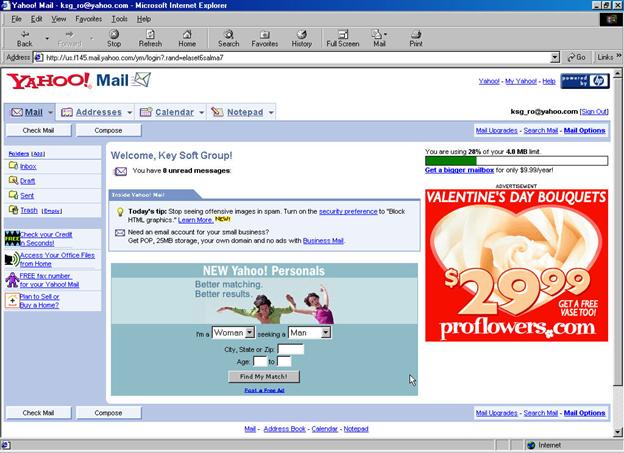Click the minimum Age input field
Screen dimensions: 624x453
tap(260, 361)
